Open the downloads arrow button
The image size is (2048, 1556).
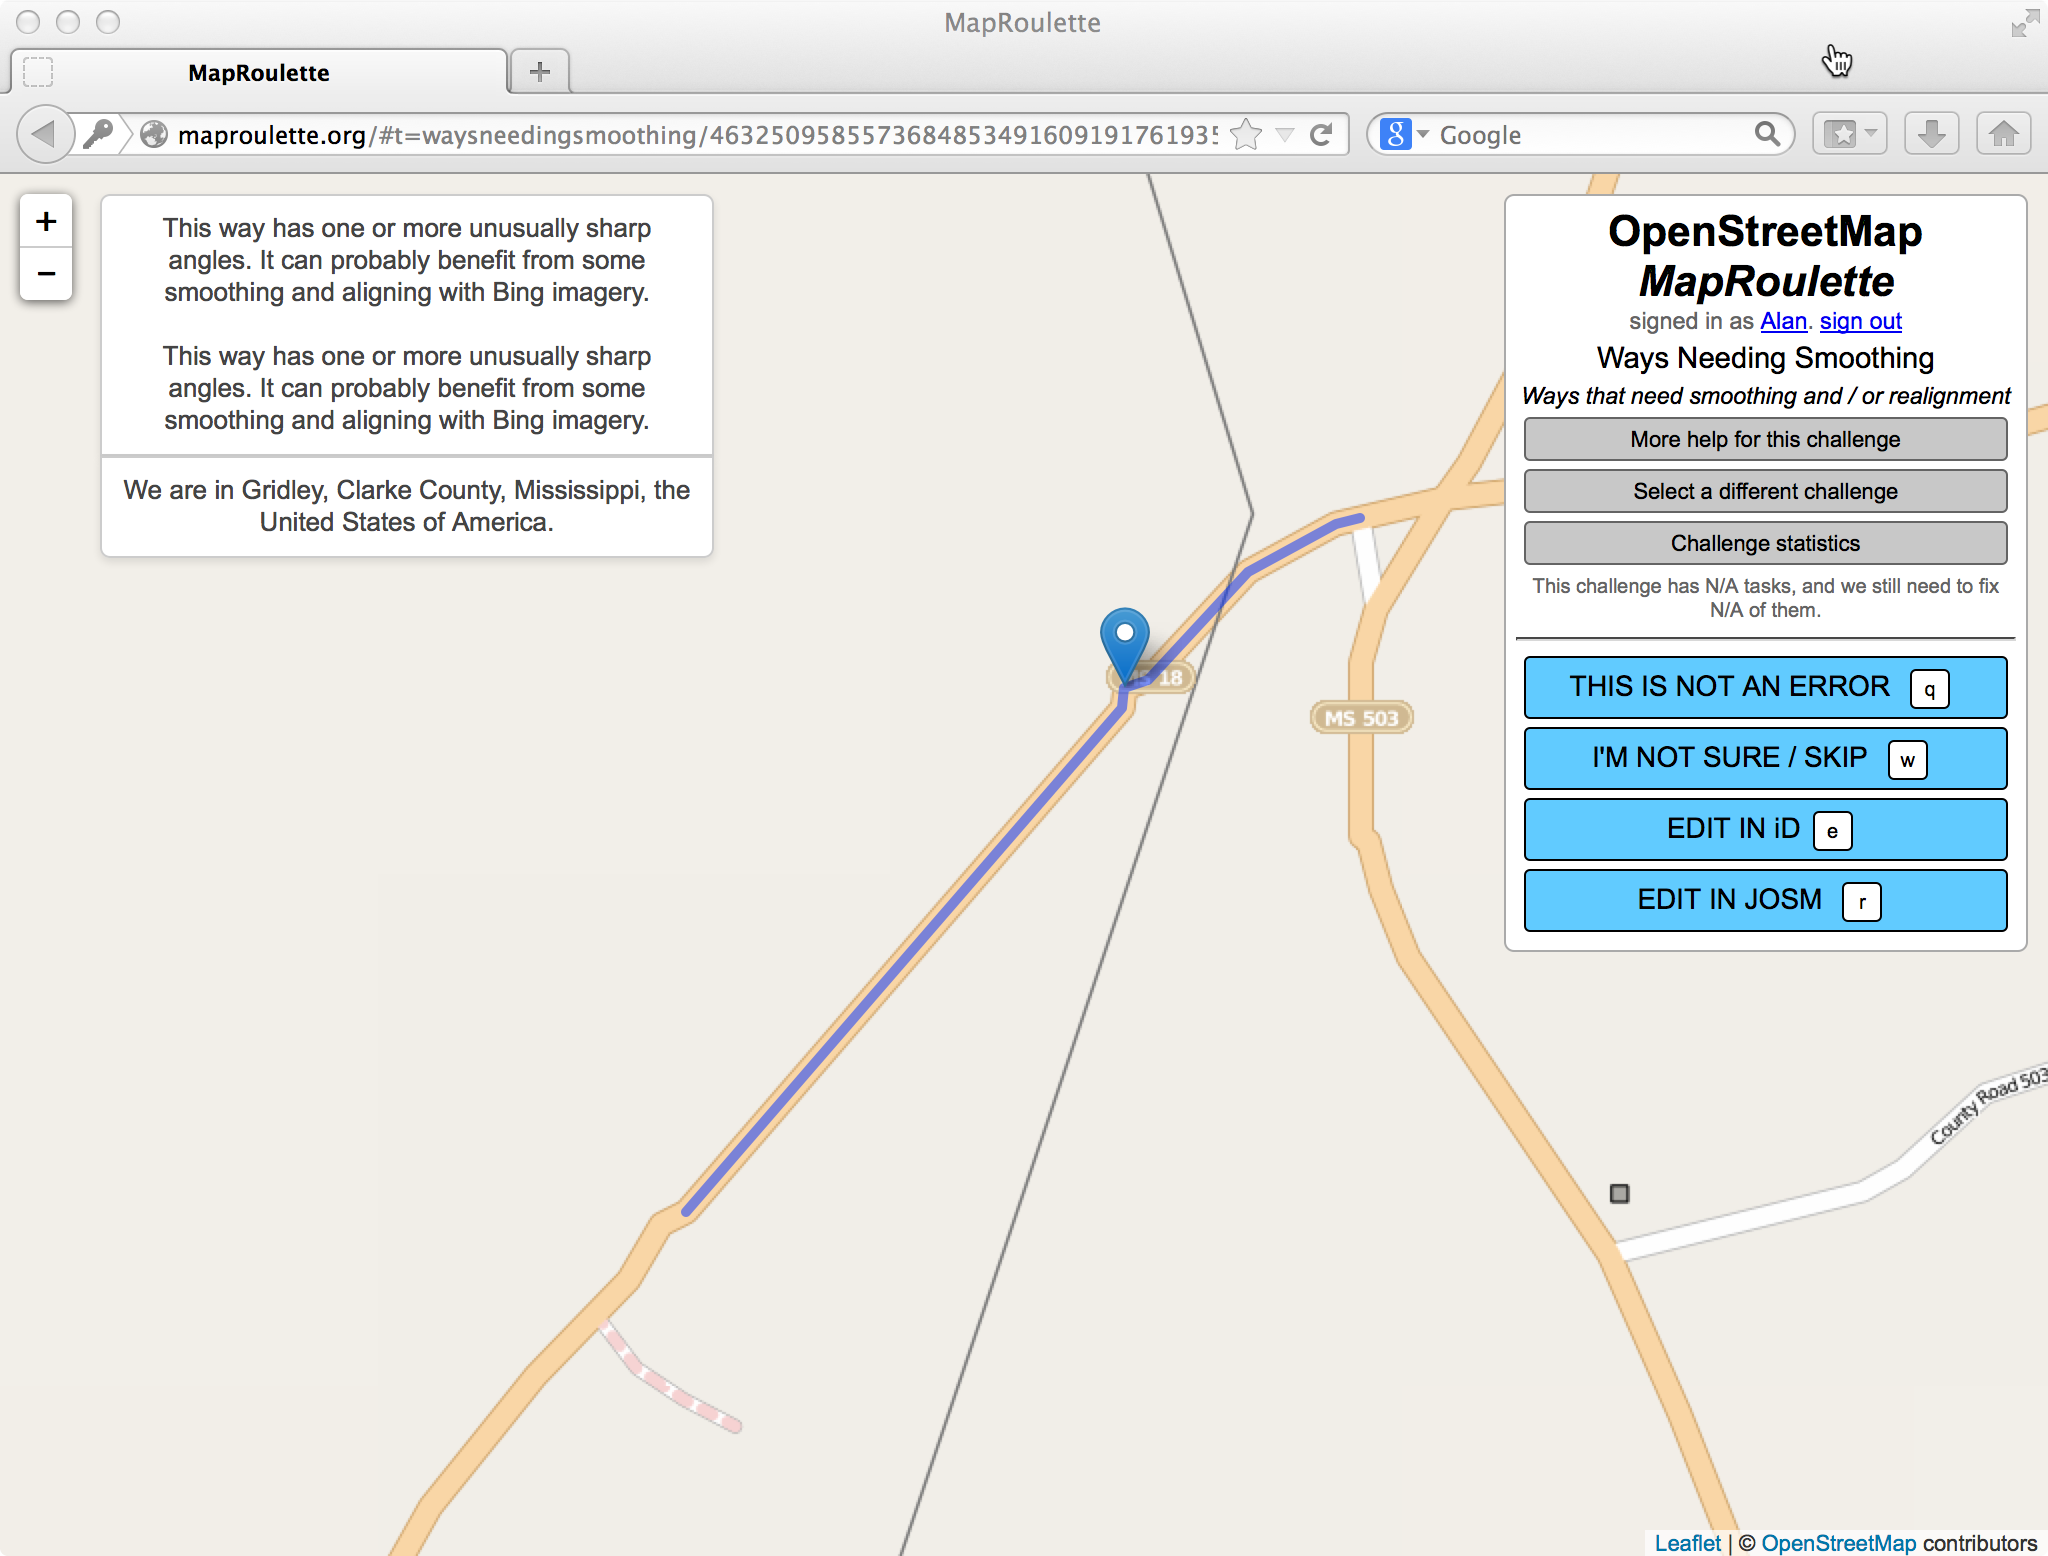pyautogui.click(x=1931, y=134)
